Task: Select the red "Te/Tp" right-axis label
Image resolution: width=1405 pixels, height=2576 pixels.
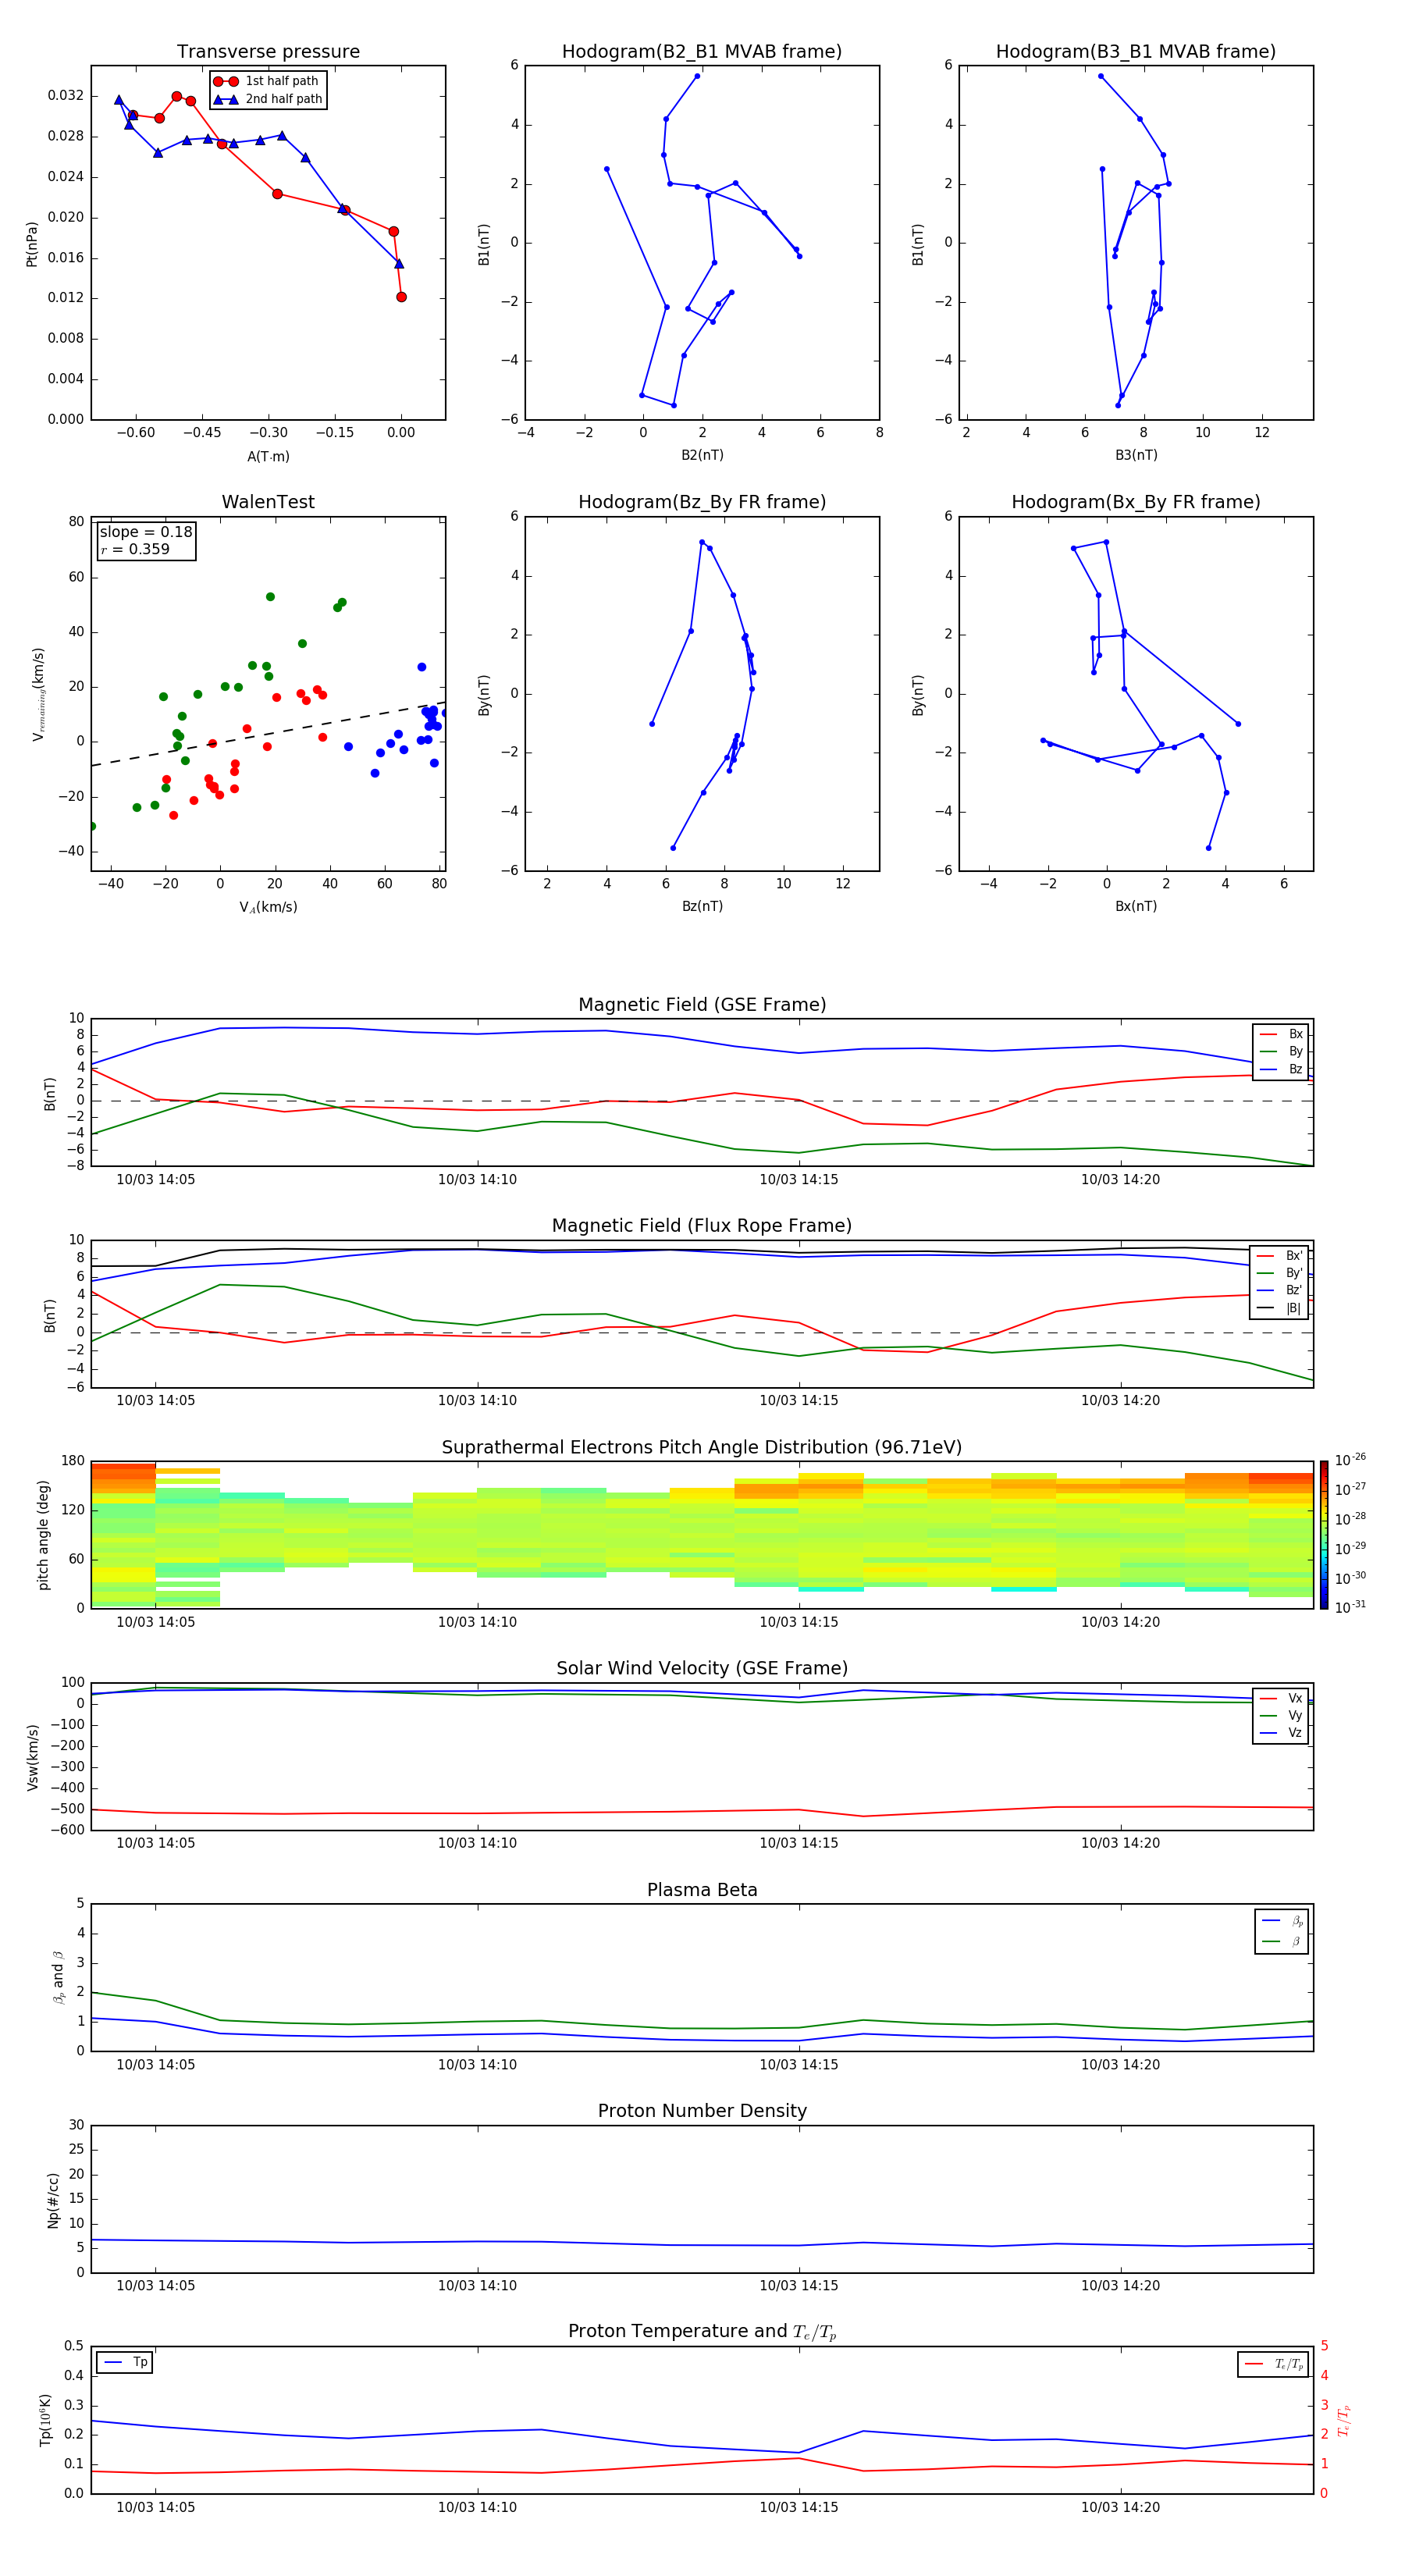Action: [1344, 2420]
